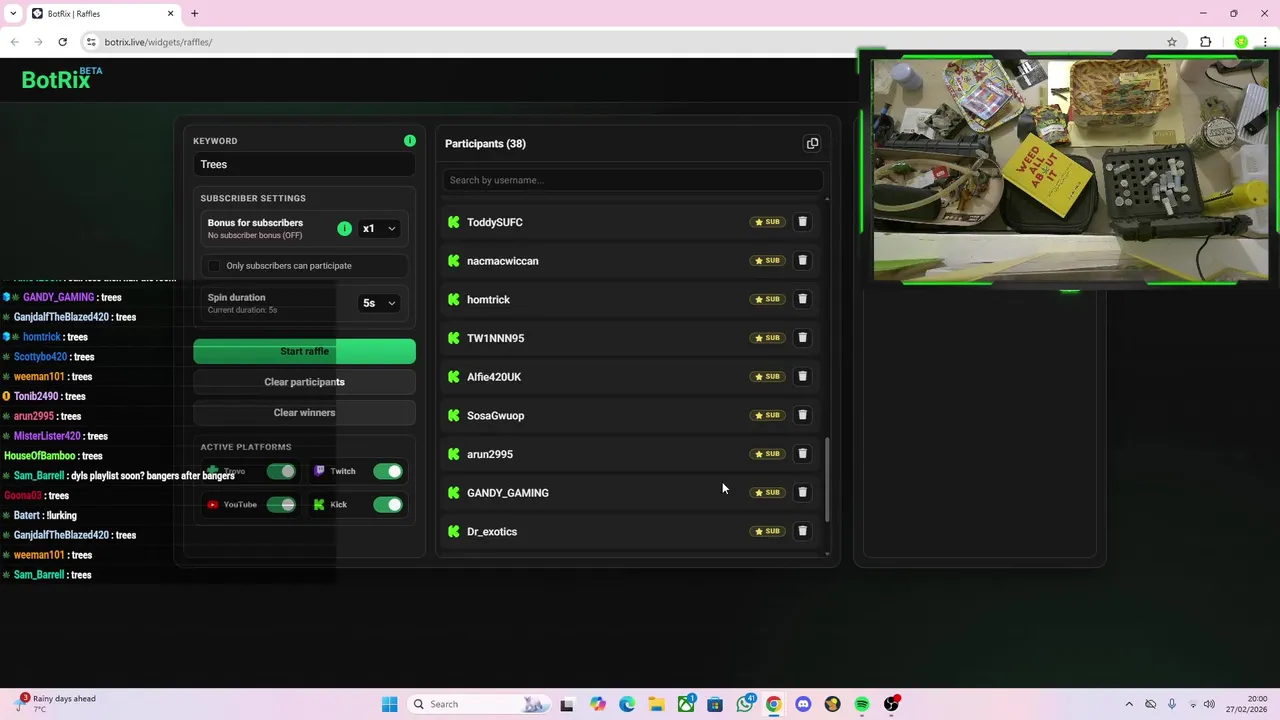The height and width of the screenshot is (720, 1280).
Task: Reload the botrix.live page
Action: pyautogui.click(x=62, y=42)
